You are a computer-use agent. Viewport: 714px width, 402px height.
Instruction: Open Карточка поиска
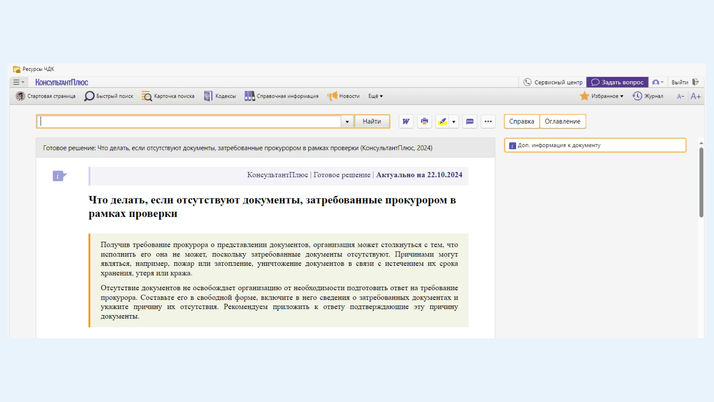pyautogui.click(x=168, y=96)
